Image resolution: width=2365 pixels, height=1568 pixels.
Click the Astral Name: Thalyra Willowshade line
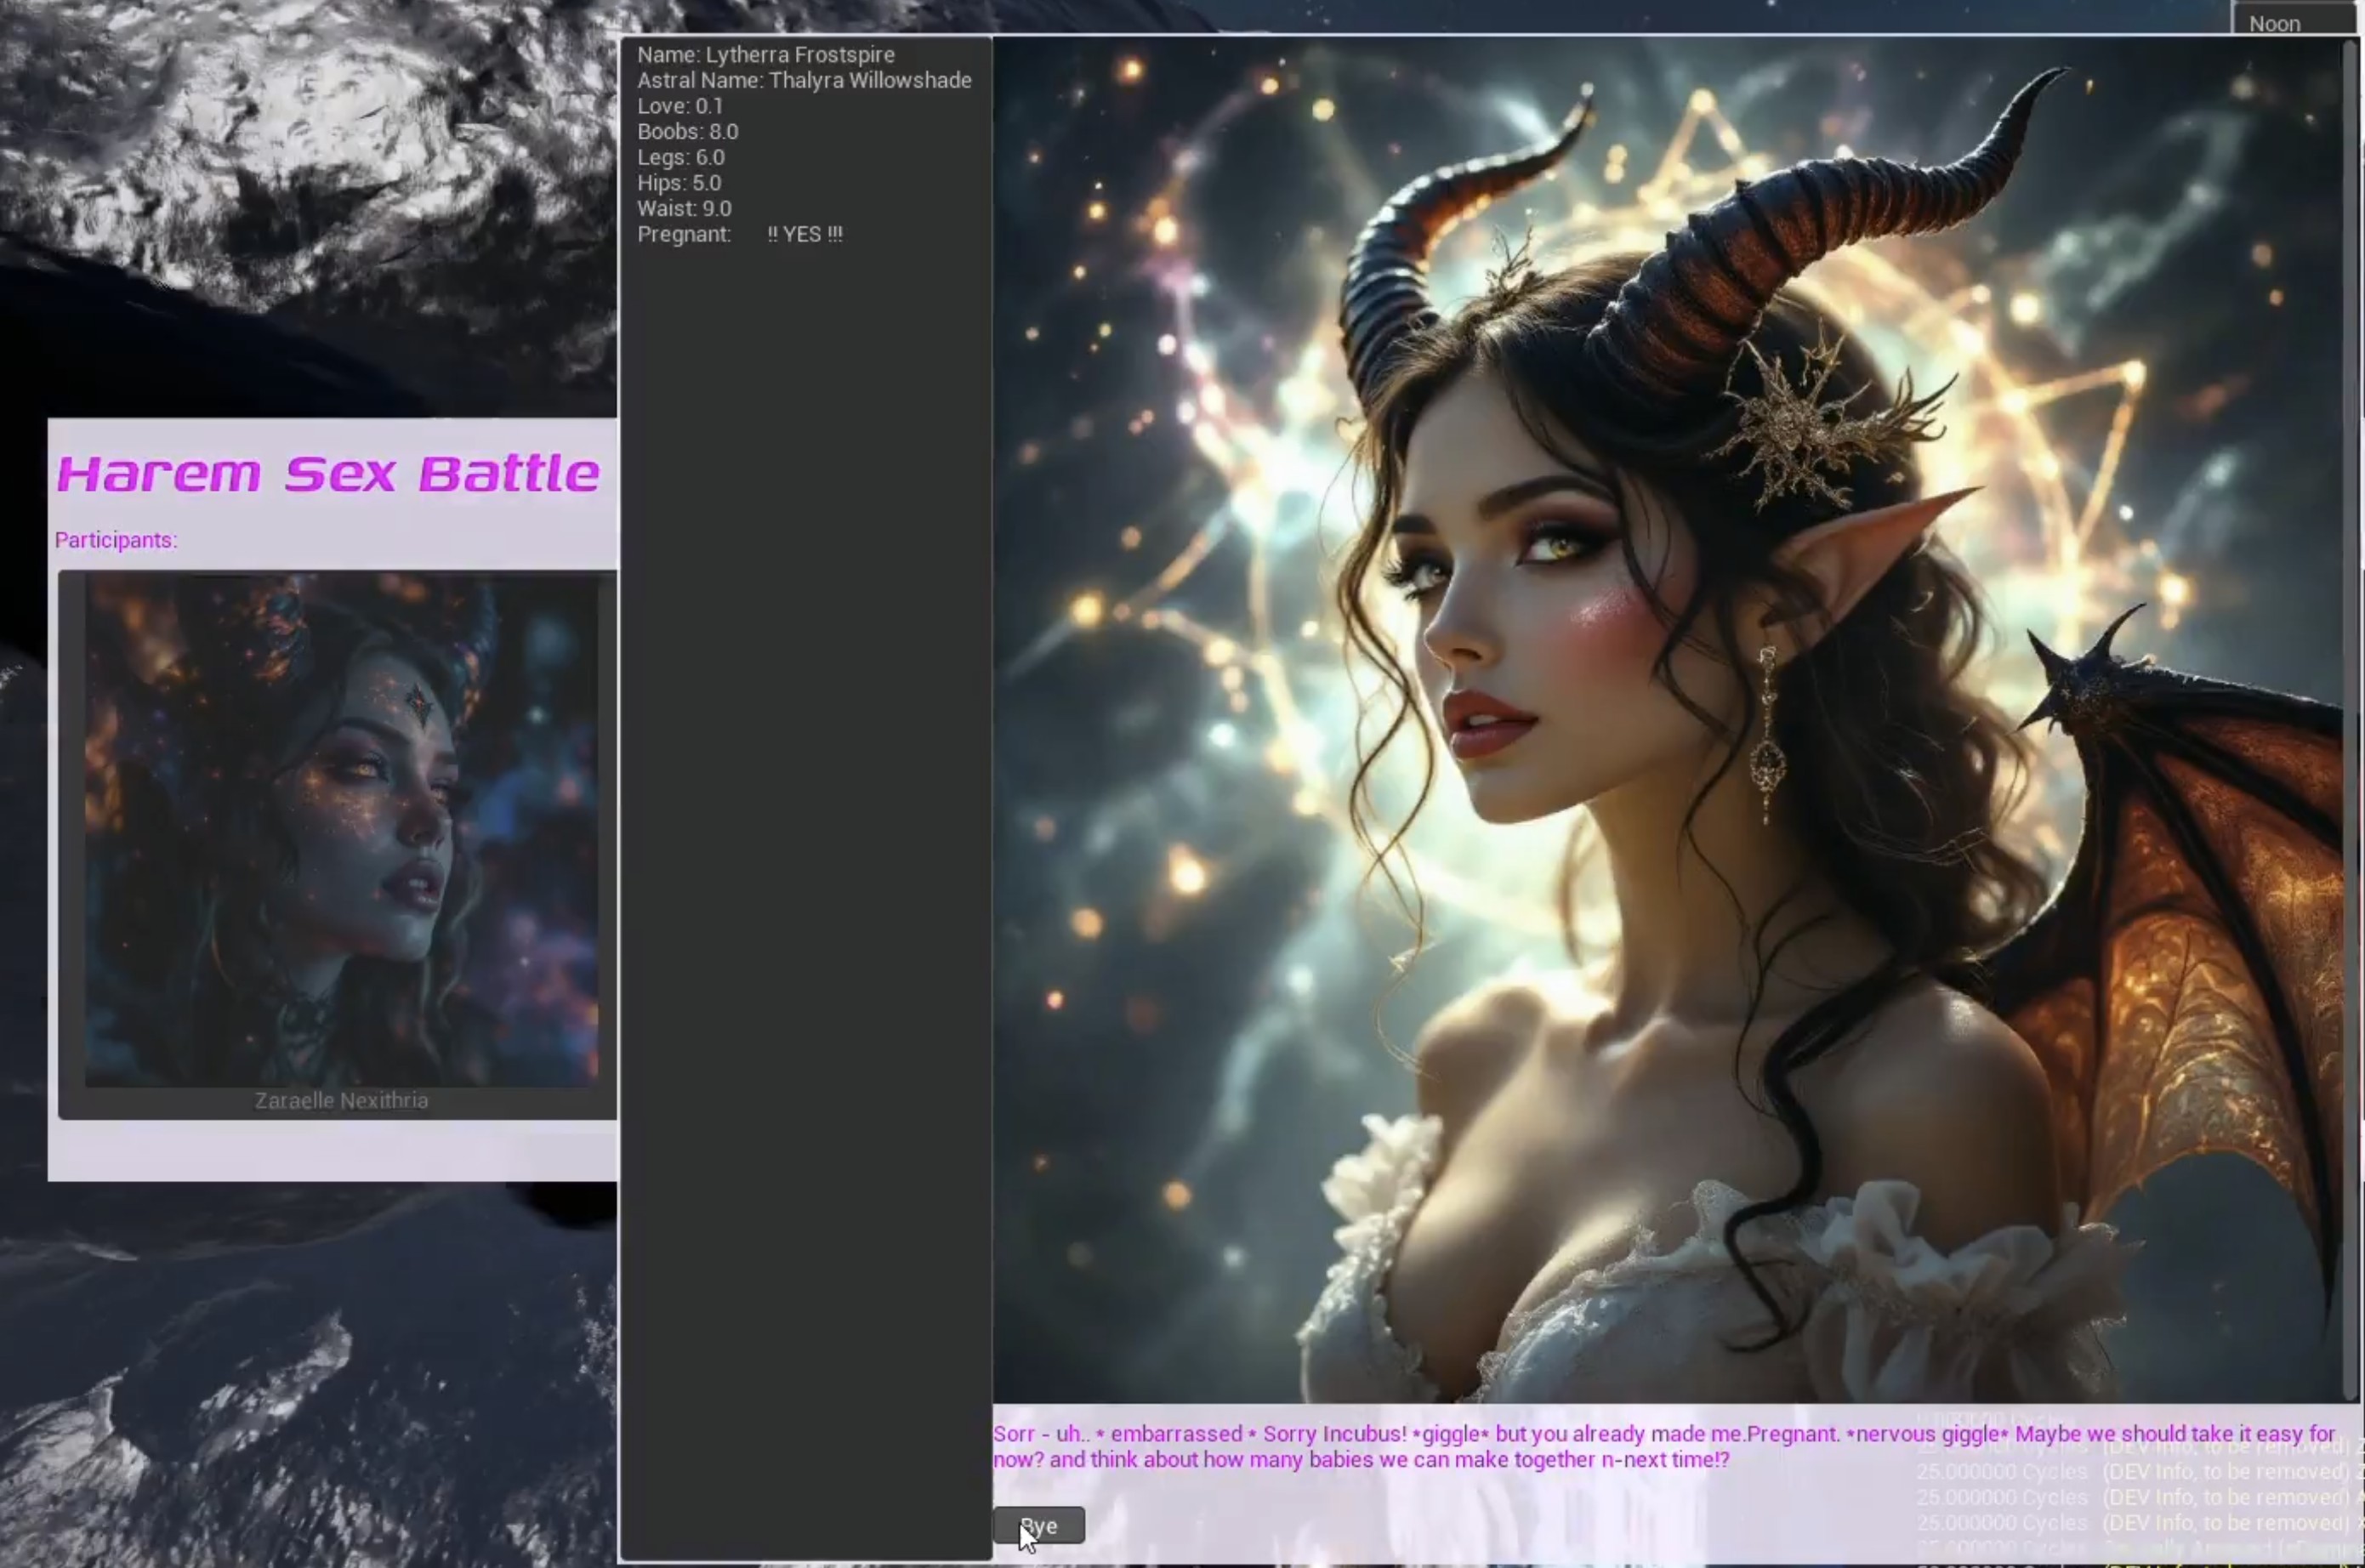(804, 80)
